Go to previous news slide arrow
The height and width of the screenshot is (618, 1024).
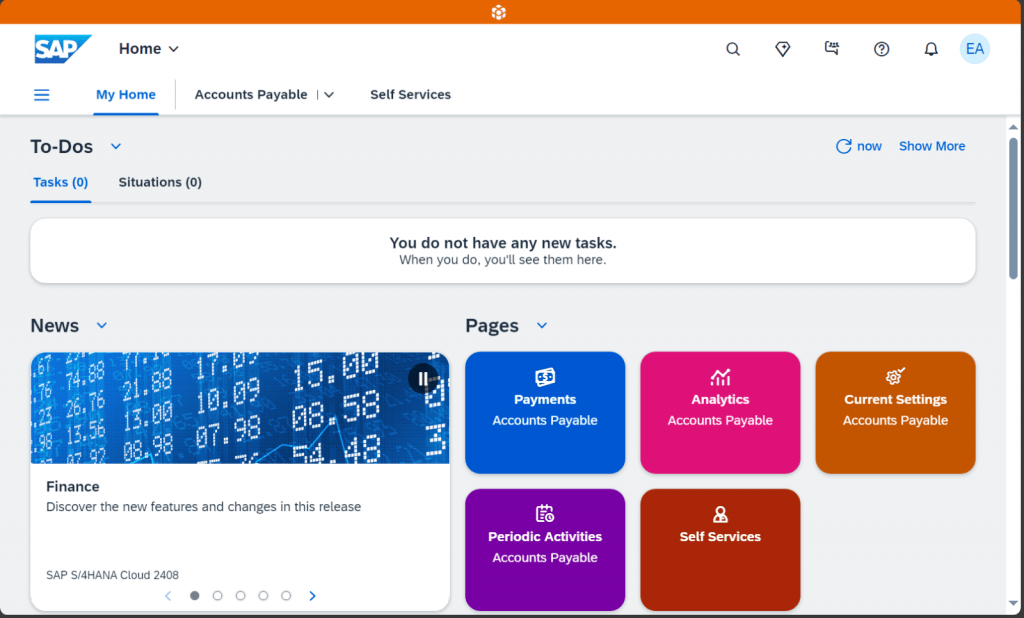pyautogui.click(x=168, y=596)
